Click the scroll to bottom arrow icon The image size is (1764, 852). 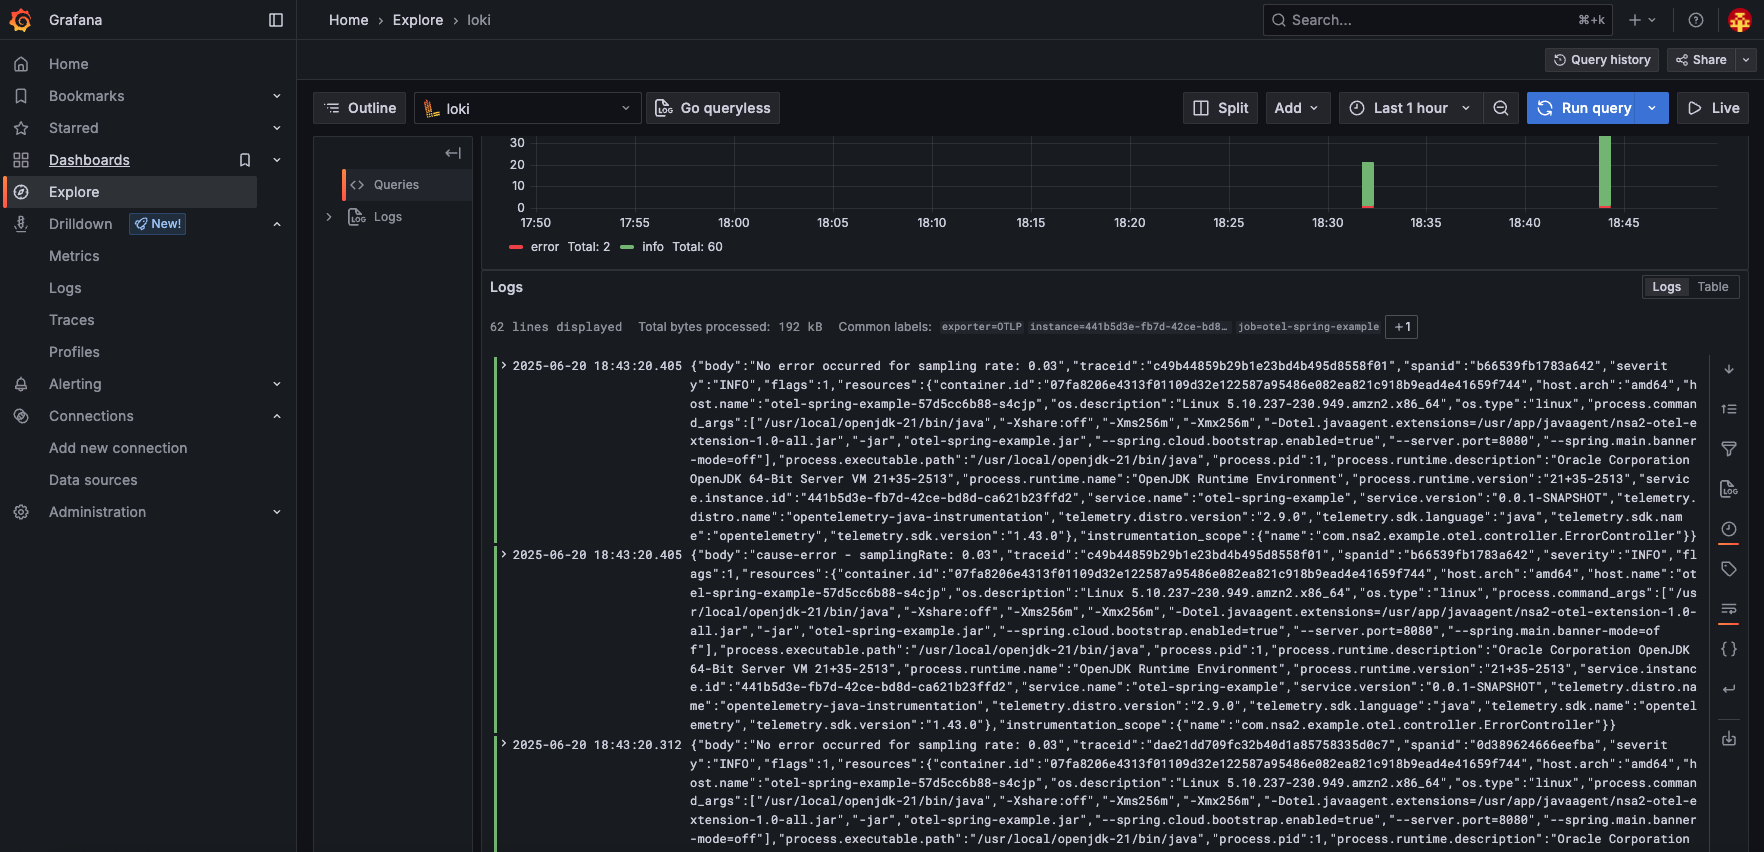tap(1729, 369)
